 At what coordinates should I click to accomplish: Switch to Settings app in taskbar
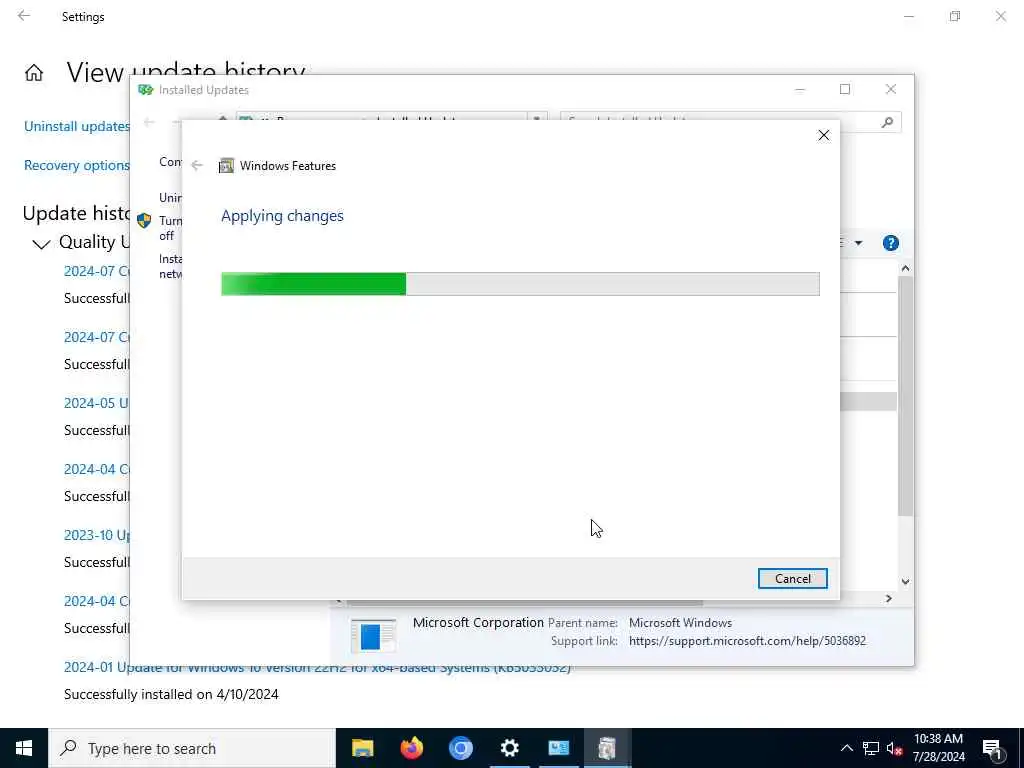click(509, 748)
